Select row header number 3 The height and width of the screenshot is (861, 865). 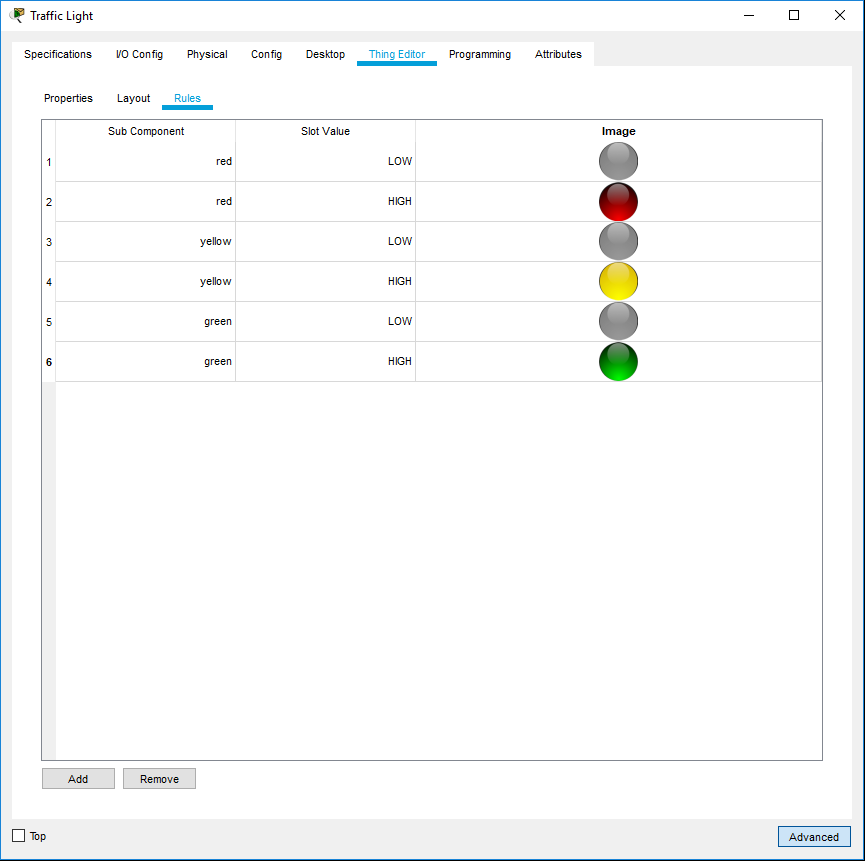tap(49, 242)
